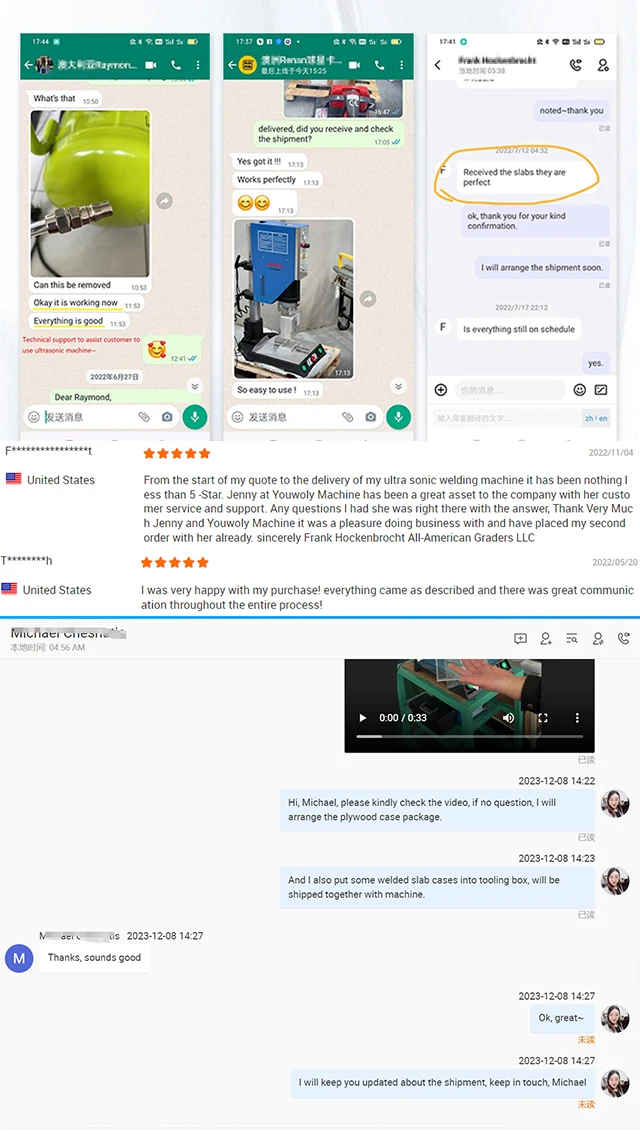This screenshot has width=640, height=1134.
Task: Open fullscreen on the video player
Action: 543,718
